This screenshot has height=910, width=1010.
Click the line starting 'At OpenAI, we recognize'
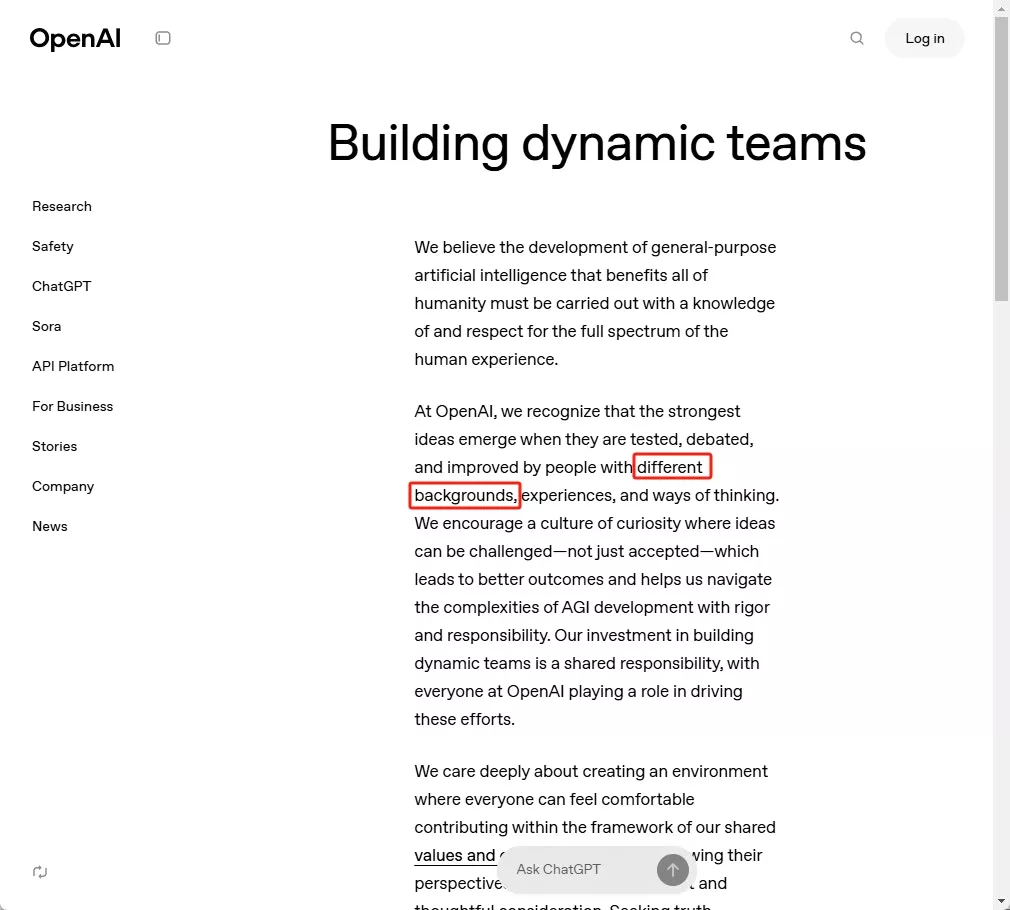pyautogui.click(x=577, y=411)
